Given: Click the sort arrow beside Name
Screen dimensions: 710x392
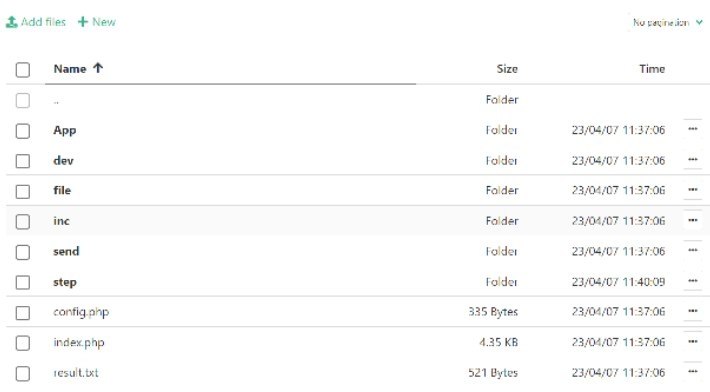Looking at the screenshot, I should click(98, 68).
